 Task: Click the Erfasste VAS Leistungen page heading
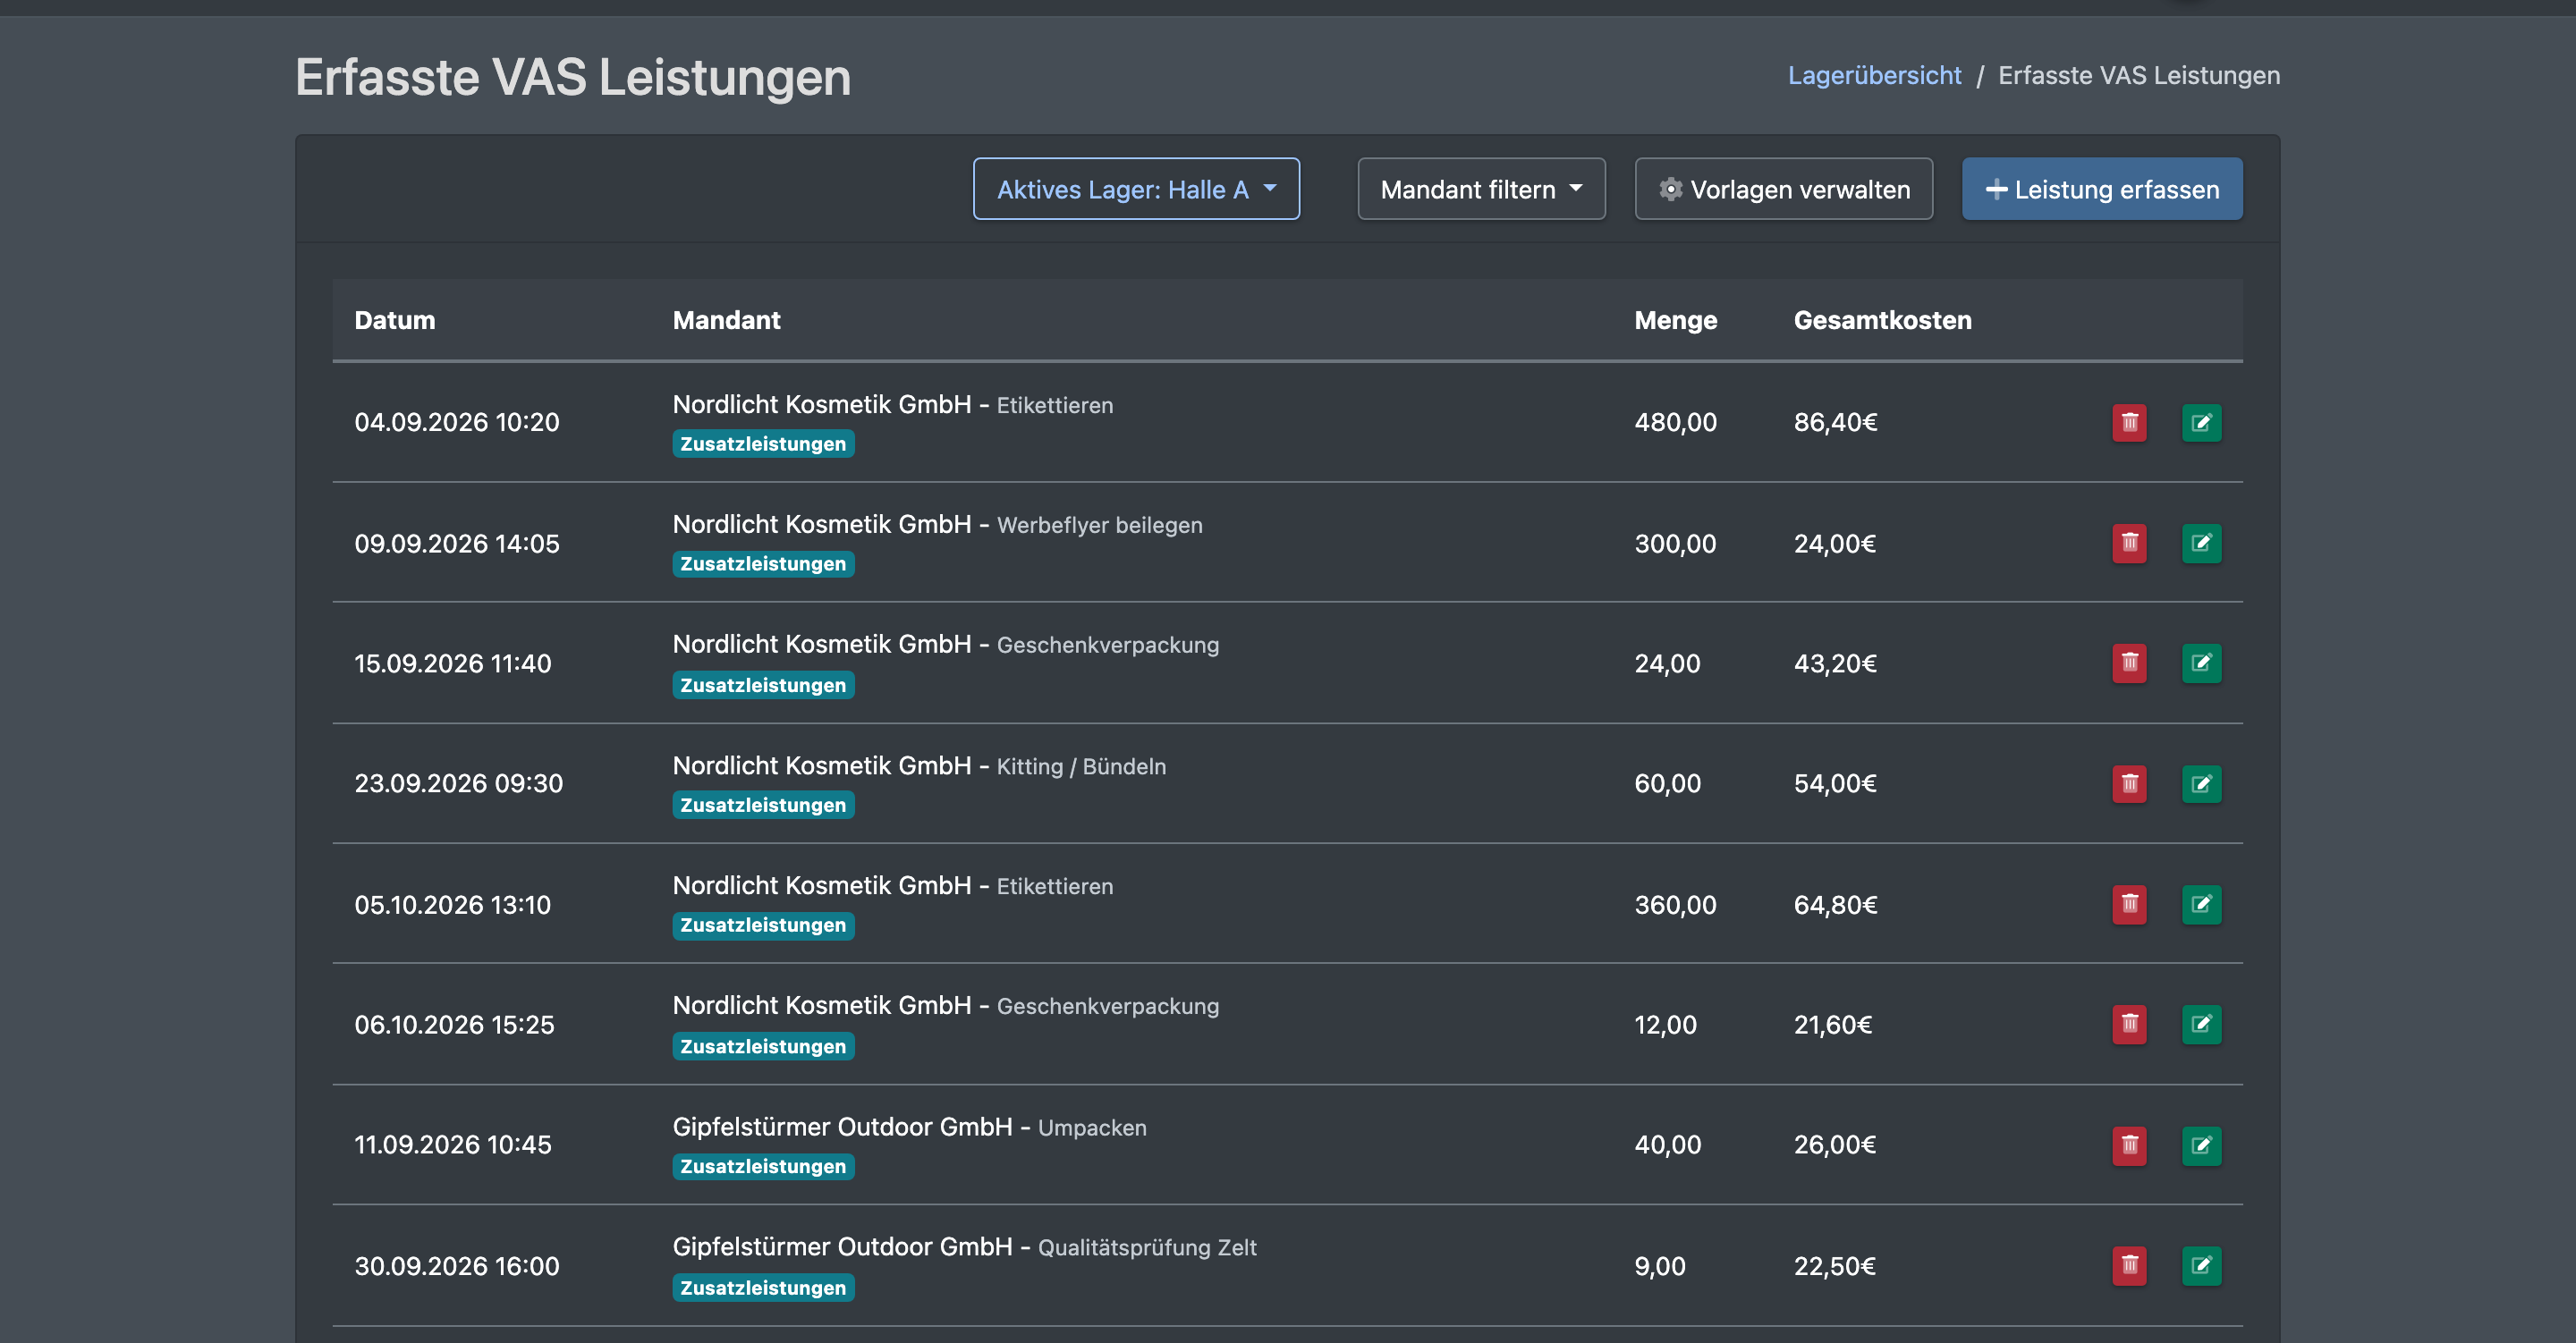click(x=573, y=77)
